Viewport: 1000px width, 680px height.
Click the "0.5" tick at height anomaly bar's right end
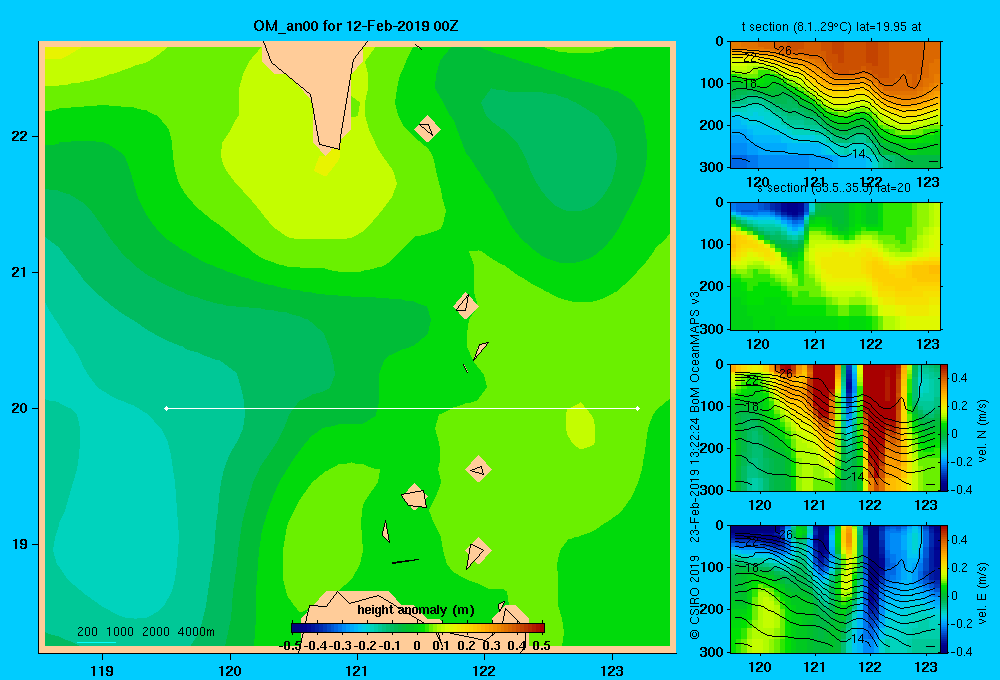tap(541, 646)
